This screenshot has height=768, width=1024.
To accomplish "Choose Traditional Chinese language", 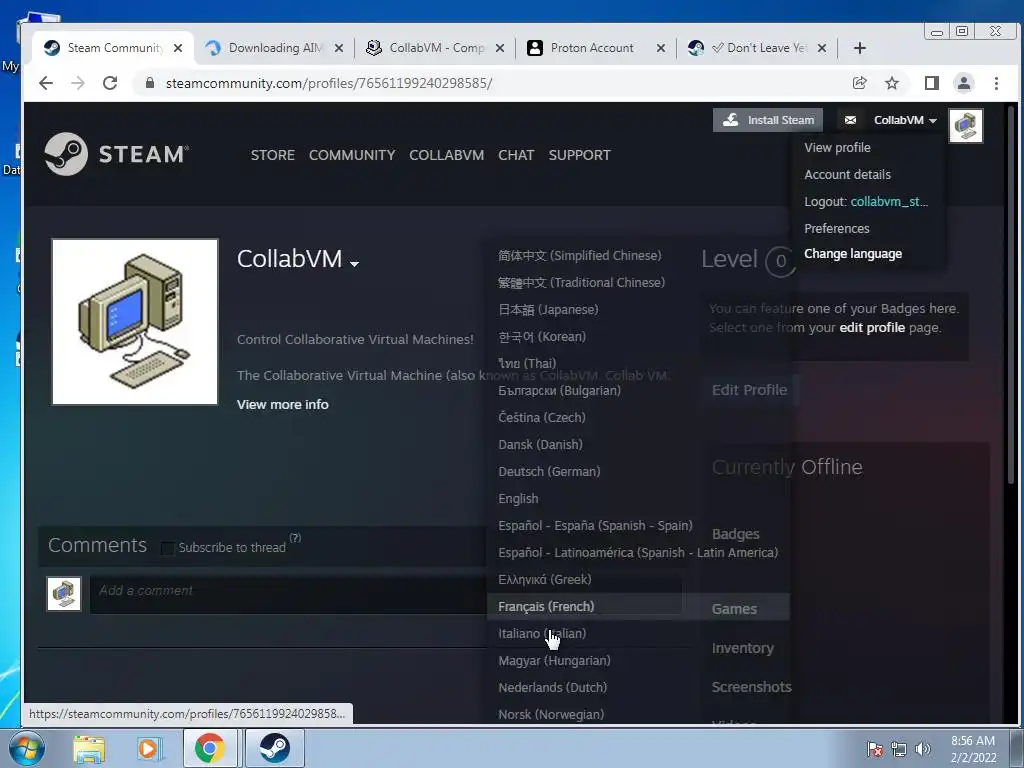I will (x=581, y=282).
